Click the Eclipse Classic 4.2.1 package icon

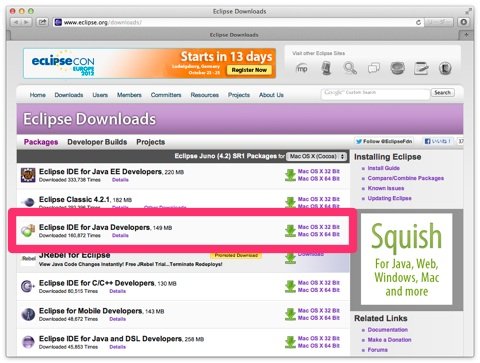pos(28,202)
